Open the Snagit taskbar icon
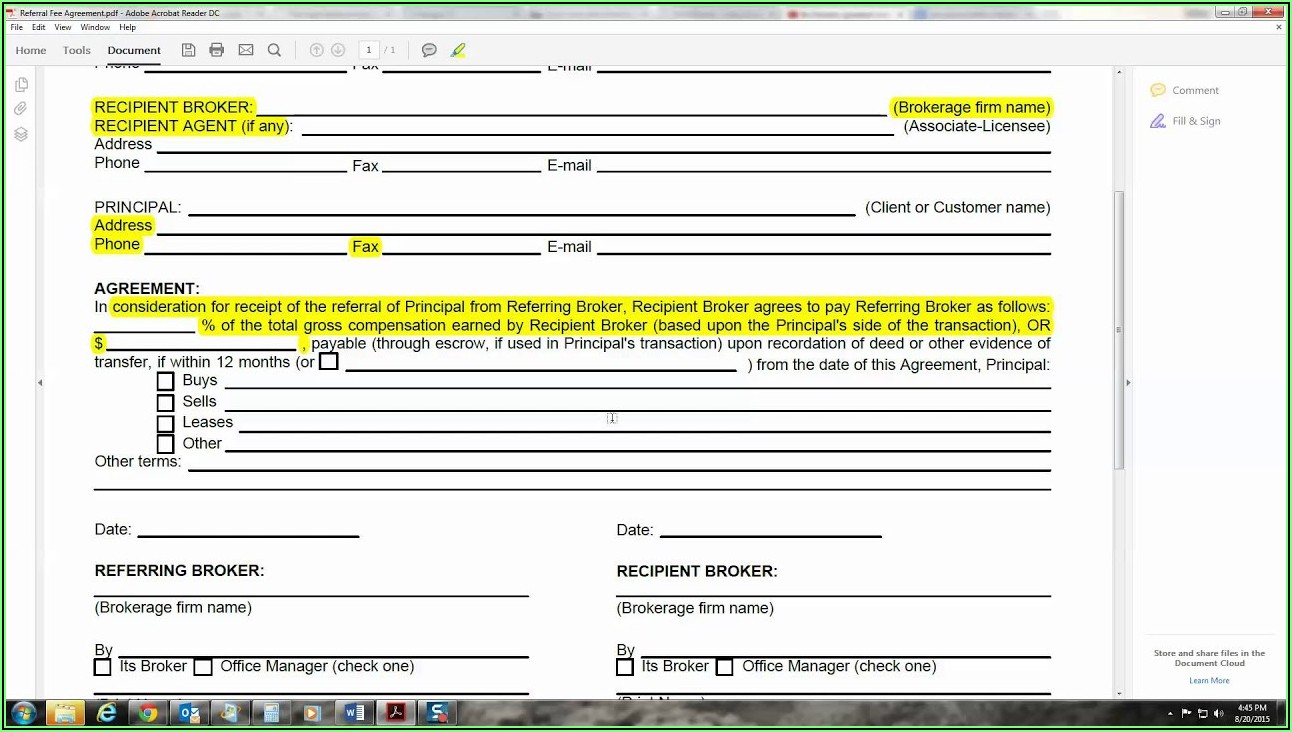The height and width of the screenshot is (732, 1292). pyautogui.click(x=437, y=713)
